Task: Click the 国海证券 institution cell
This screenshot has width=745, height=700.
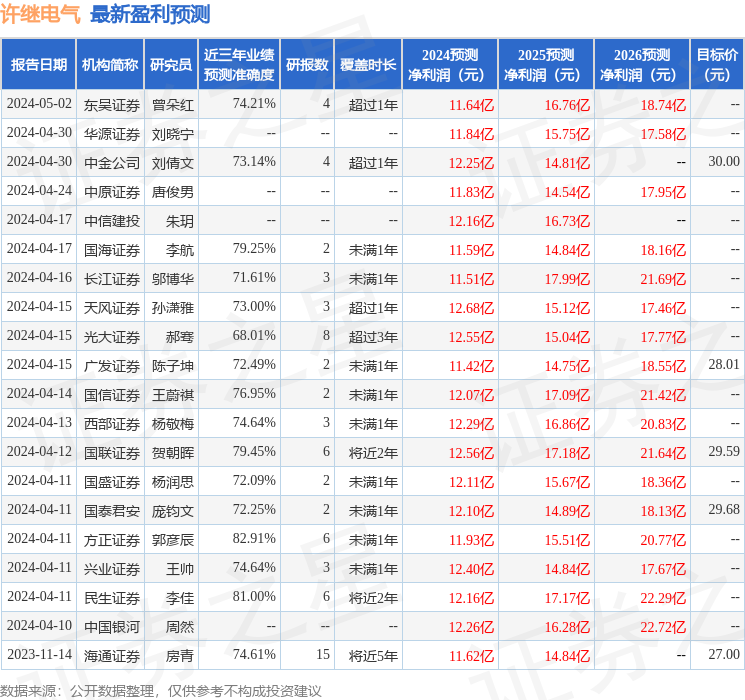Action: (x=112, y=250)
